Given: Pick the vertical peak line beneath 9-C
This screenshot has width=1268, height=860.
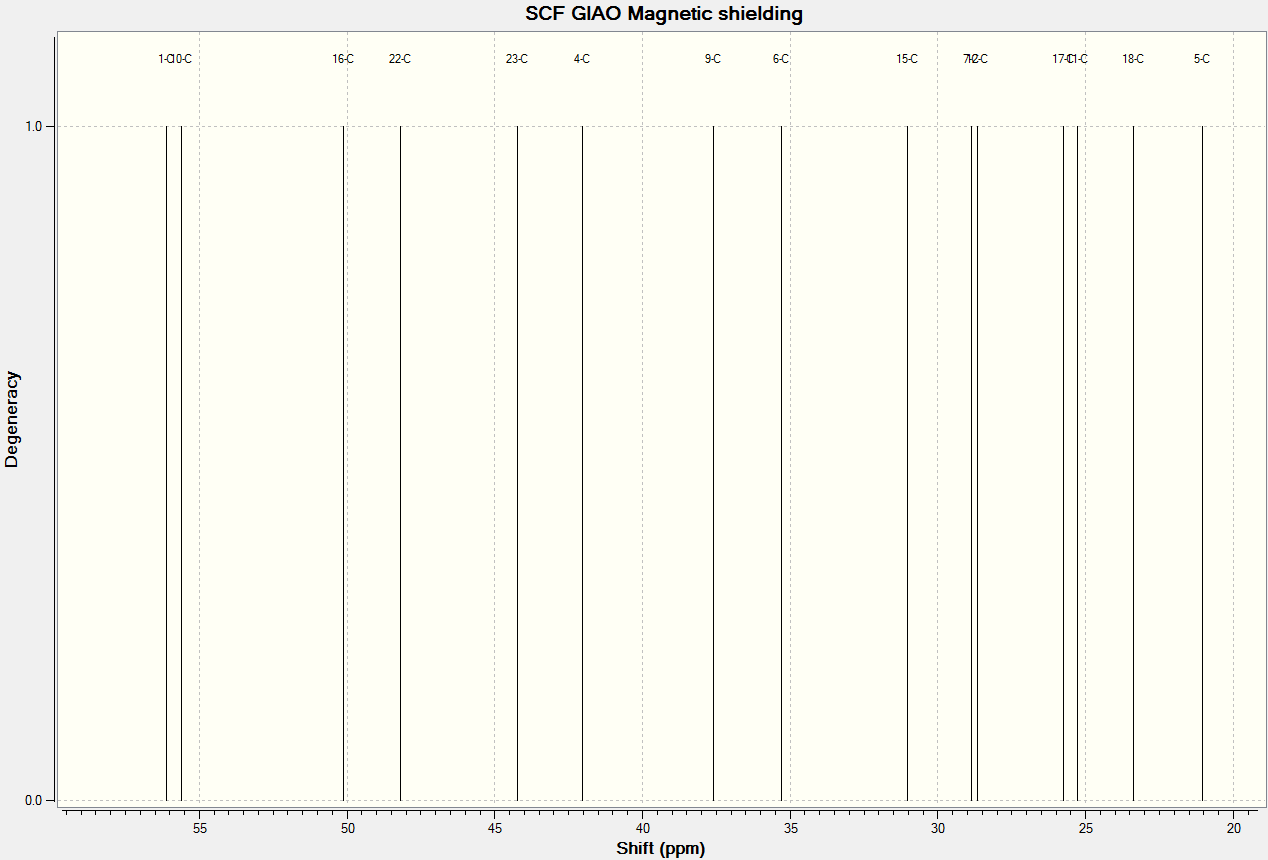Looking at the screenshot, I should [x=713, y=463].
